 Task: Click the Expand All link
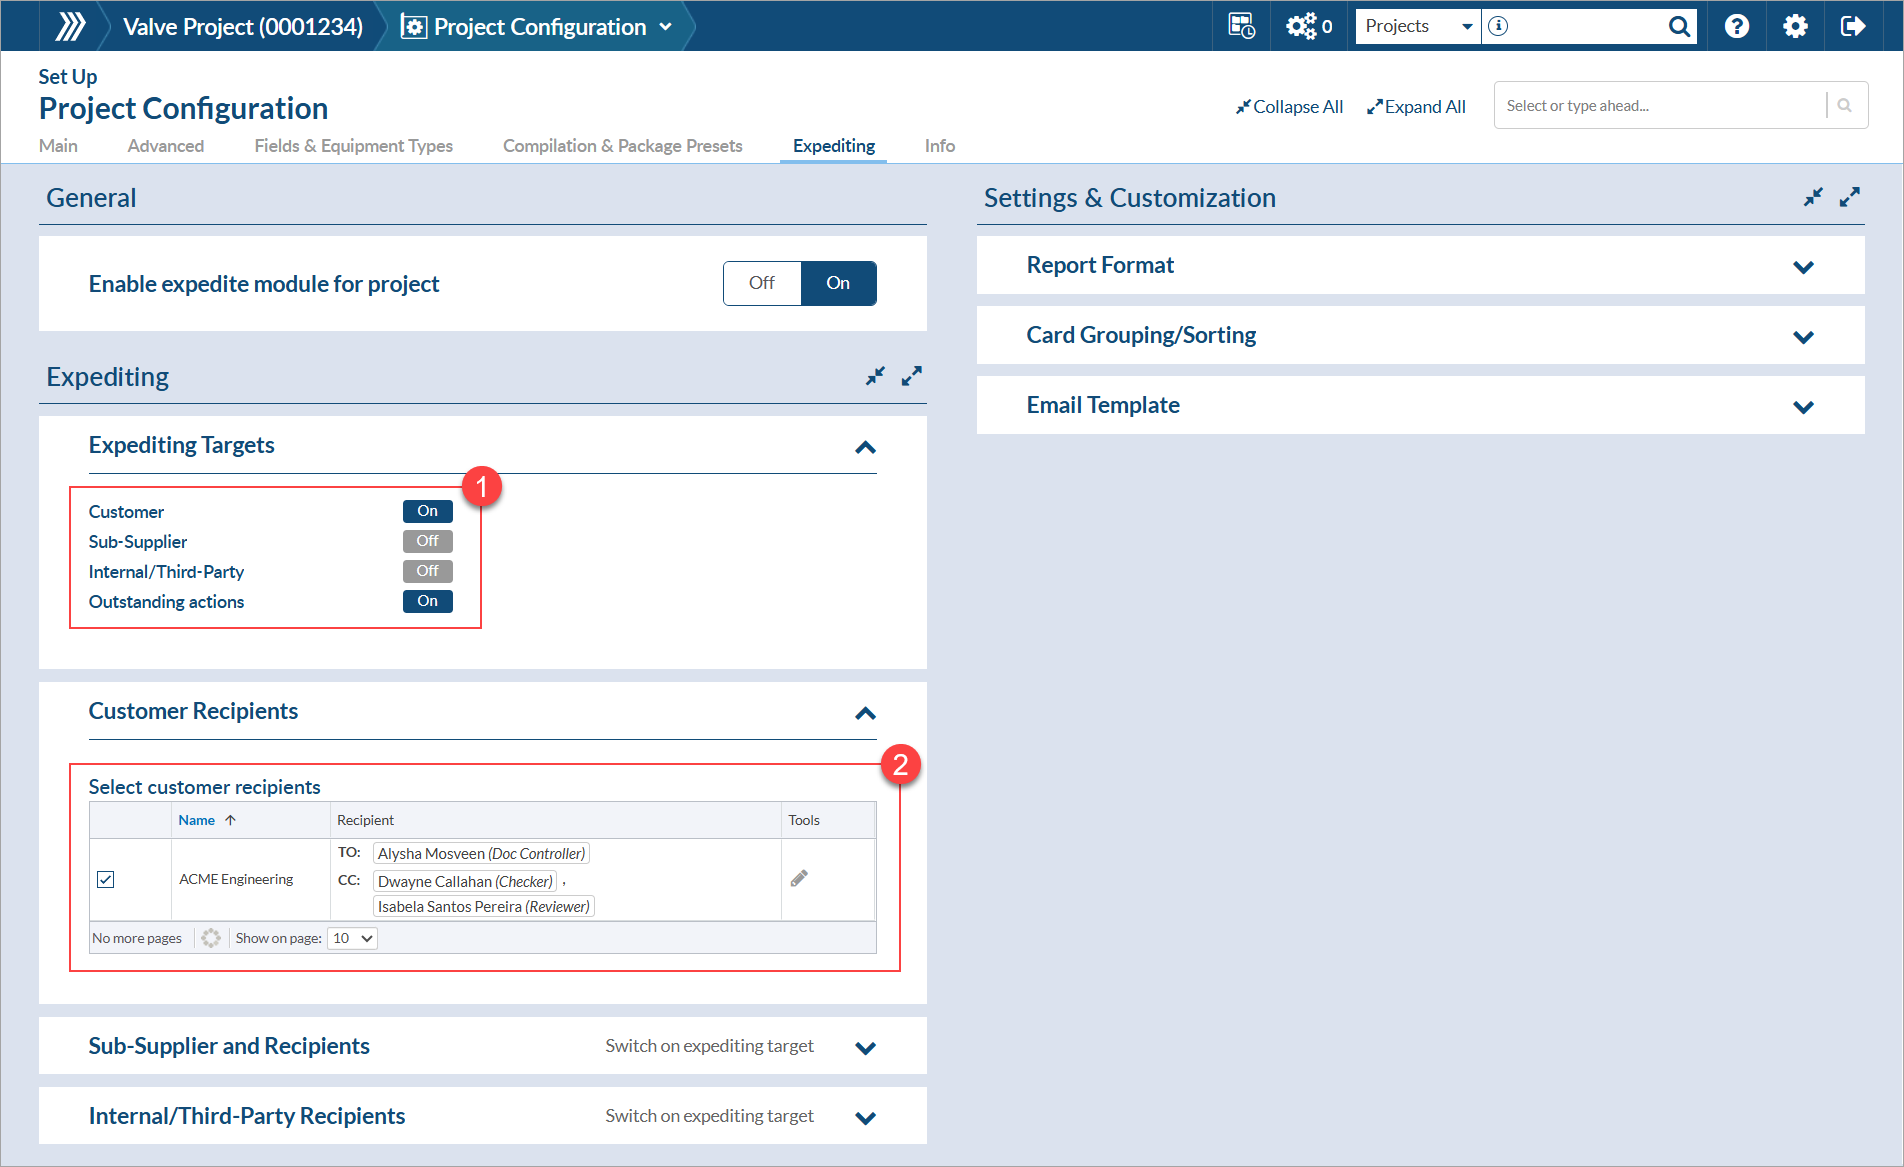[1417, 107]
